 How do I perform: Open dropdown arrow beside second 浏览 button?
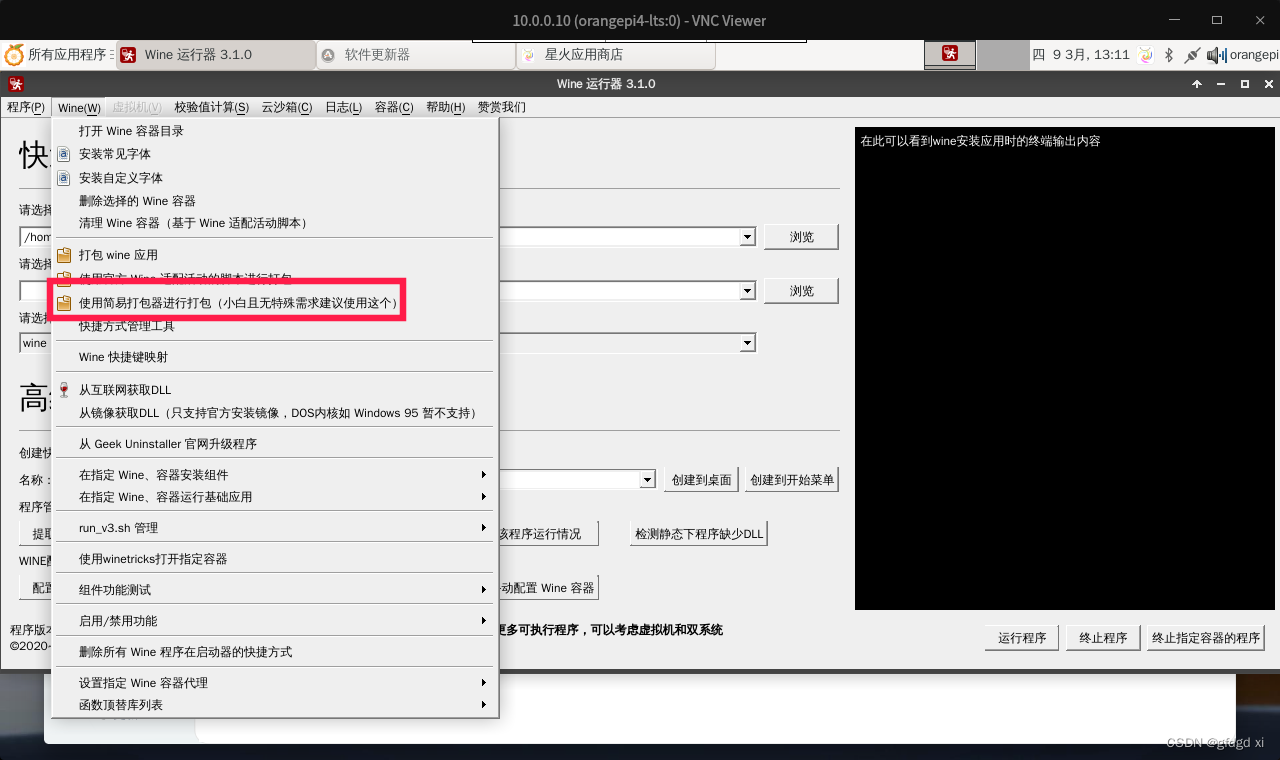(747, 291)
